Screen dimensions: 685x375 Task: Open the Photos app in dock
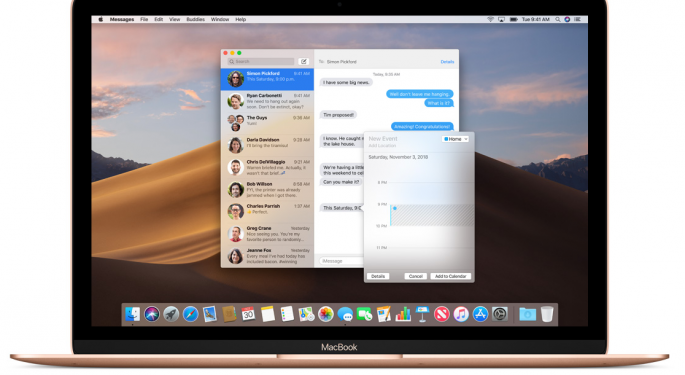pyautogui.click(x=325, y=314)
